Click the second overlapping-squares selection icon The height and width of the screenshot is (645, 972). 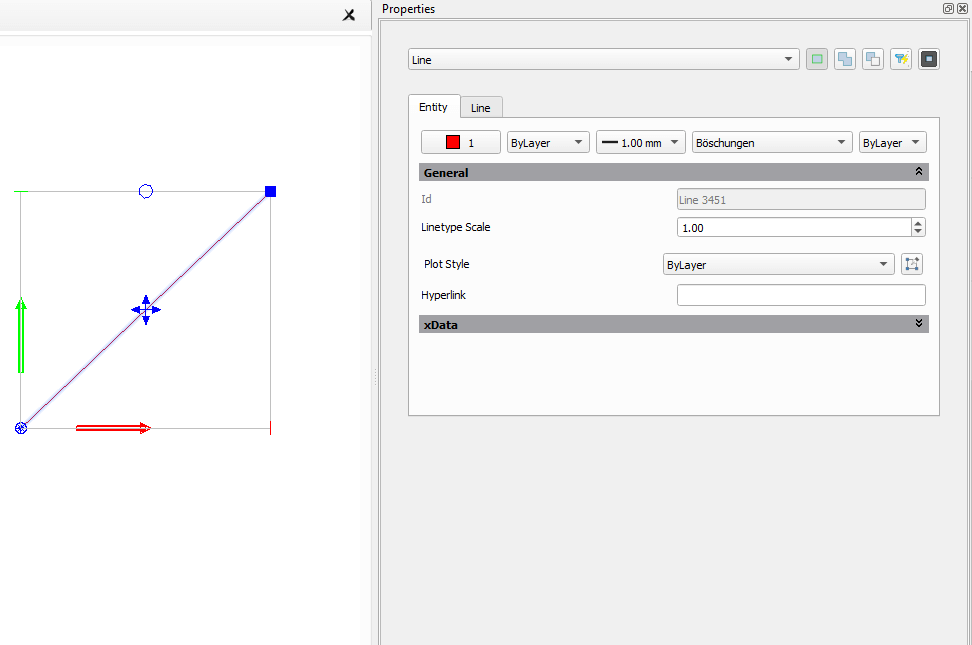873,59
